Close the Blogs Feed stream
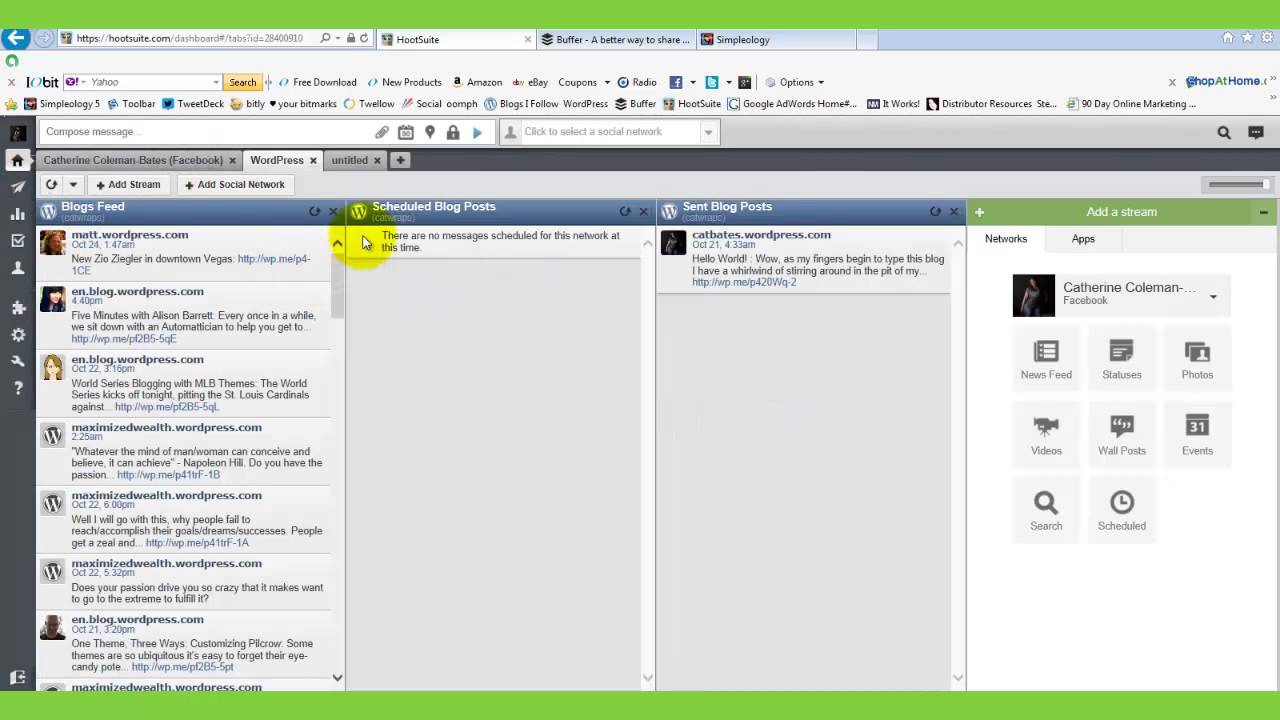The height and width of the screenshot is (720, 1280). click(x=333, y=211)
